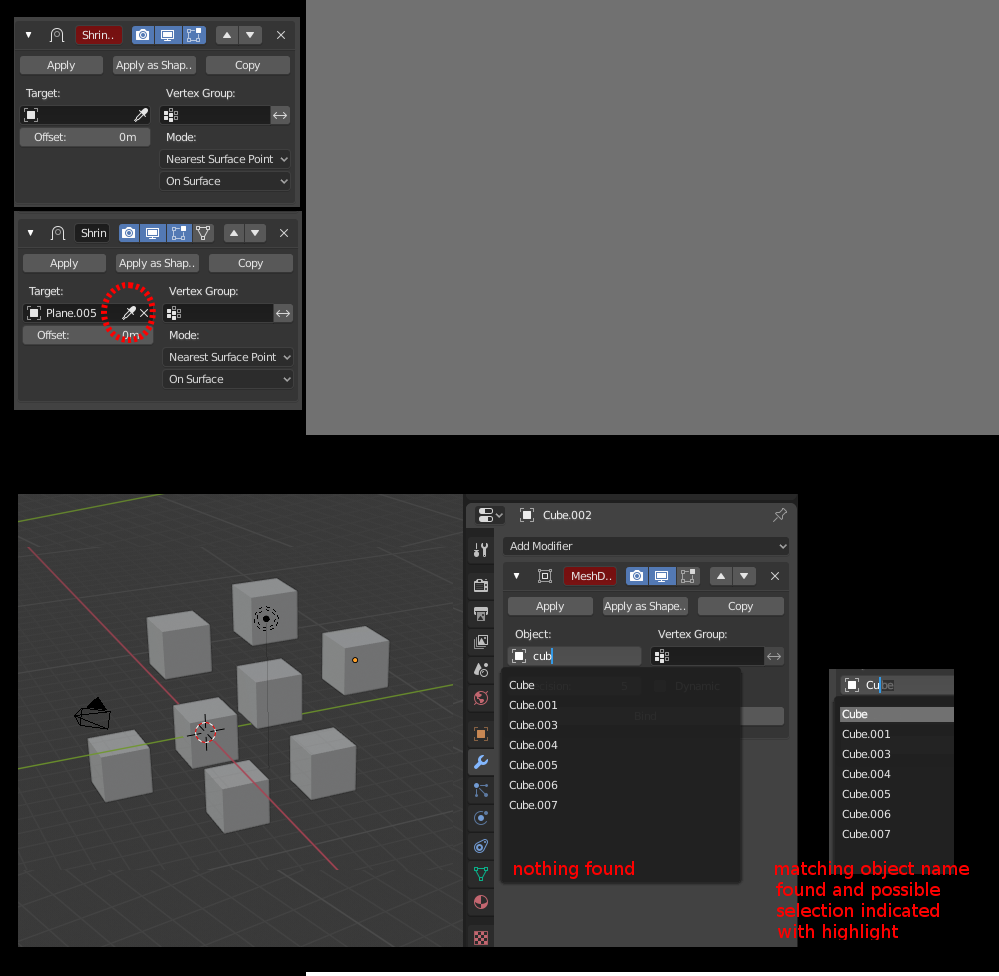Viewport: 999px width, 976px height.
Task: Open the Output properties printer icon
Action: tap(481, 614)
